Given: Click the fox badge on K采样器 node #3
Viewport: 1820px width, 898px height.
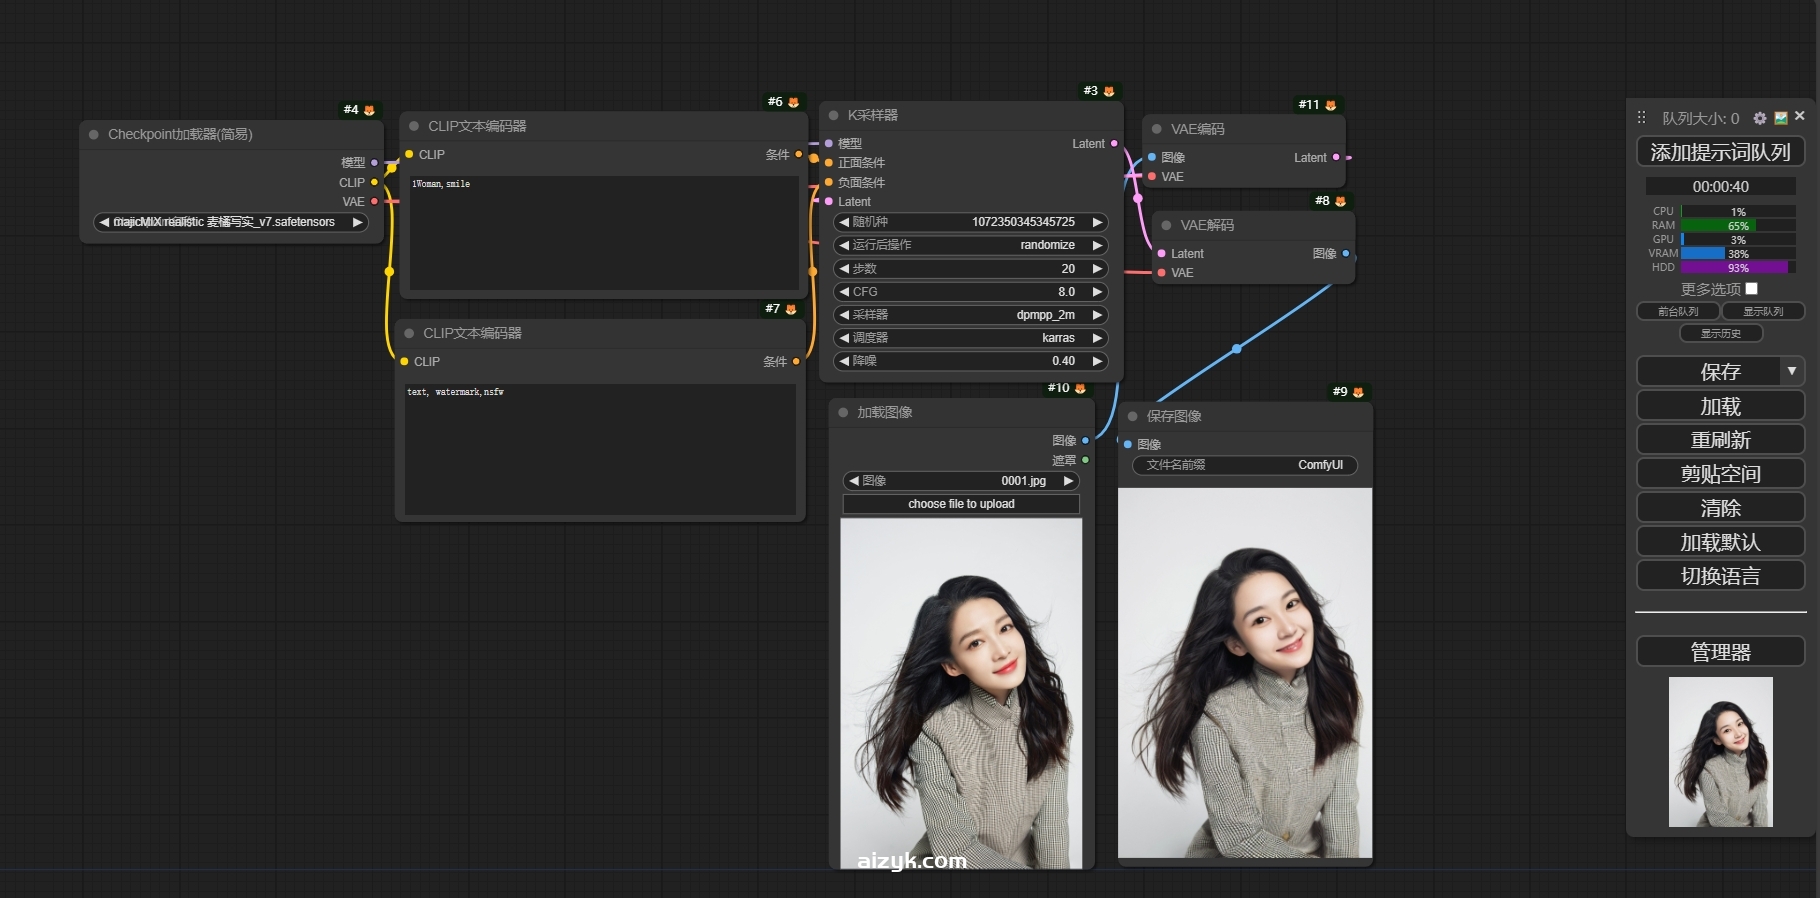Looking at the screenshot, I should tap(1109, 91).
